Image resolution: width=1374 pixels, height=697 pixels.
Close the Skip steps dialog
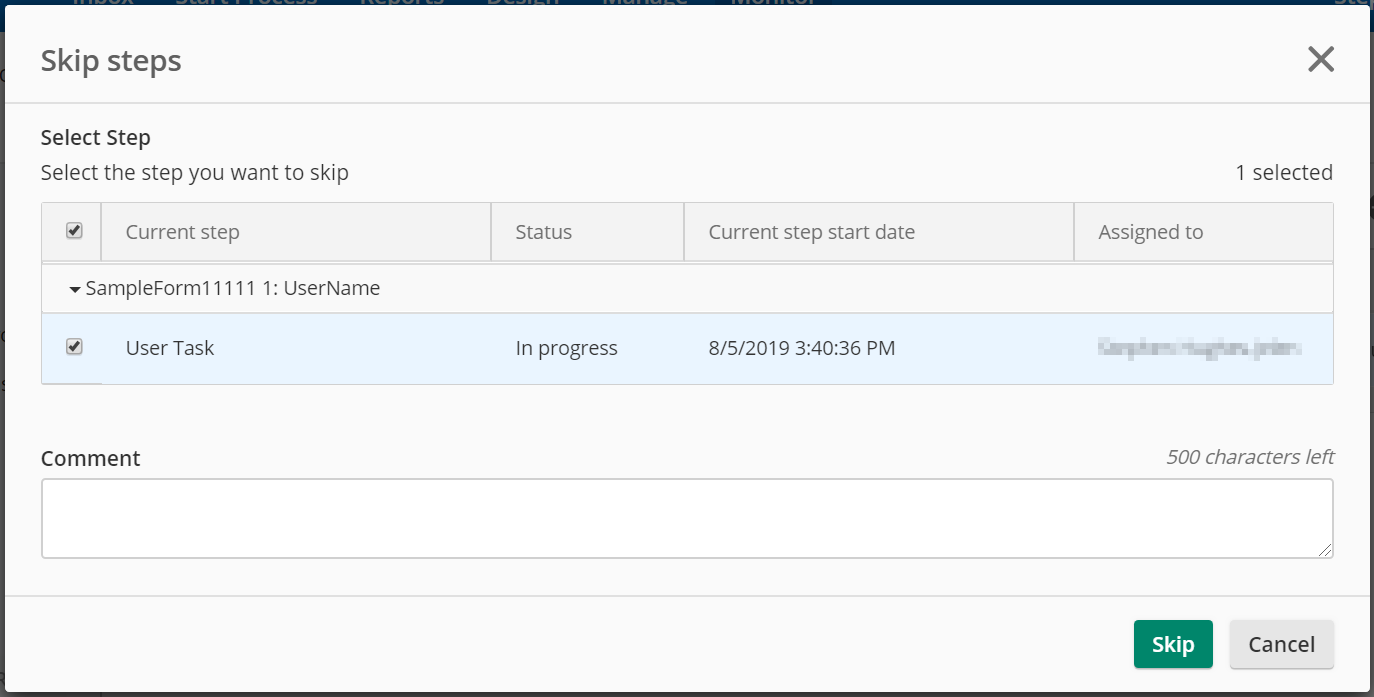point(1321,59)
